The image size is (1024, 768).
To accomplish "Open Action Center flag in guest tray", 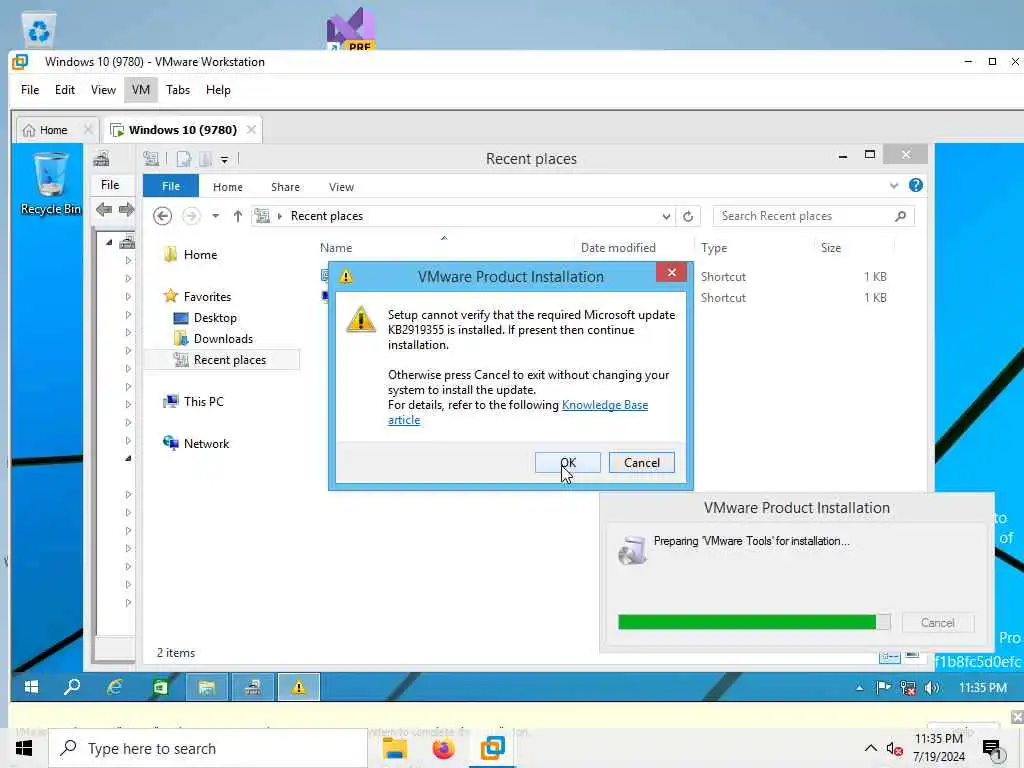I will (883, 687).
